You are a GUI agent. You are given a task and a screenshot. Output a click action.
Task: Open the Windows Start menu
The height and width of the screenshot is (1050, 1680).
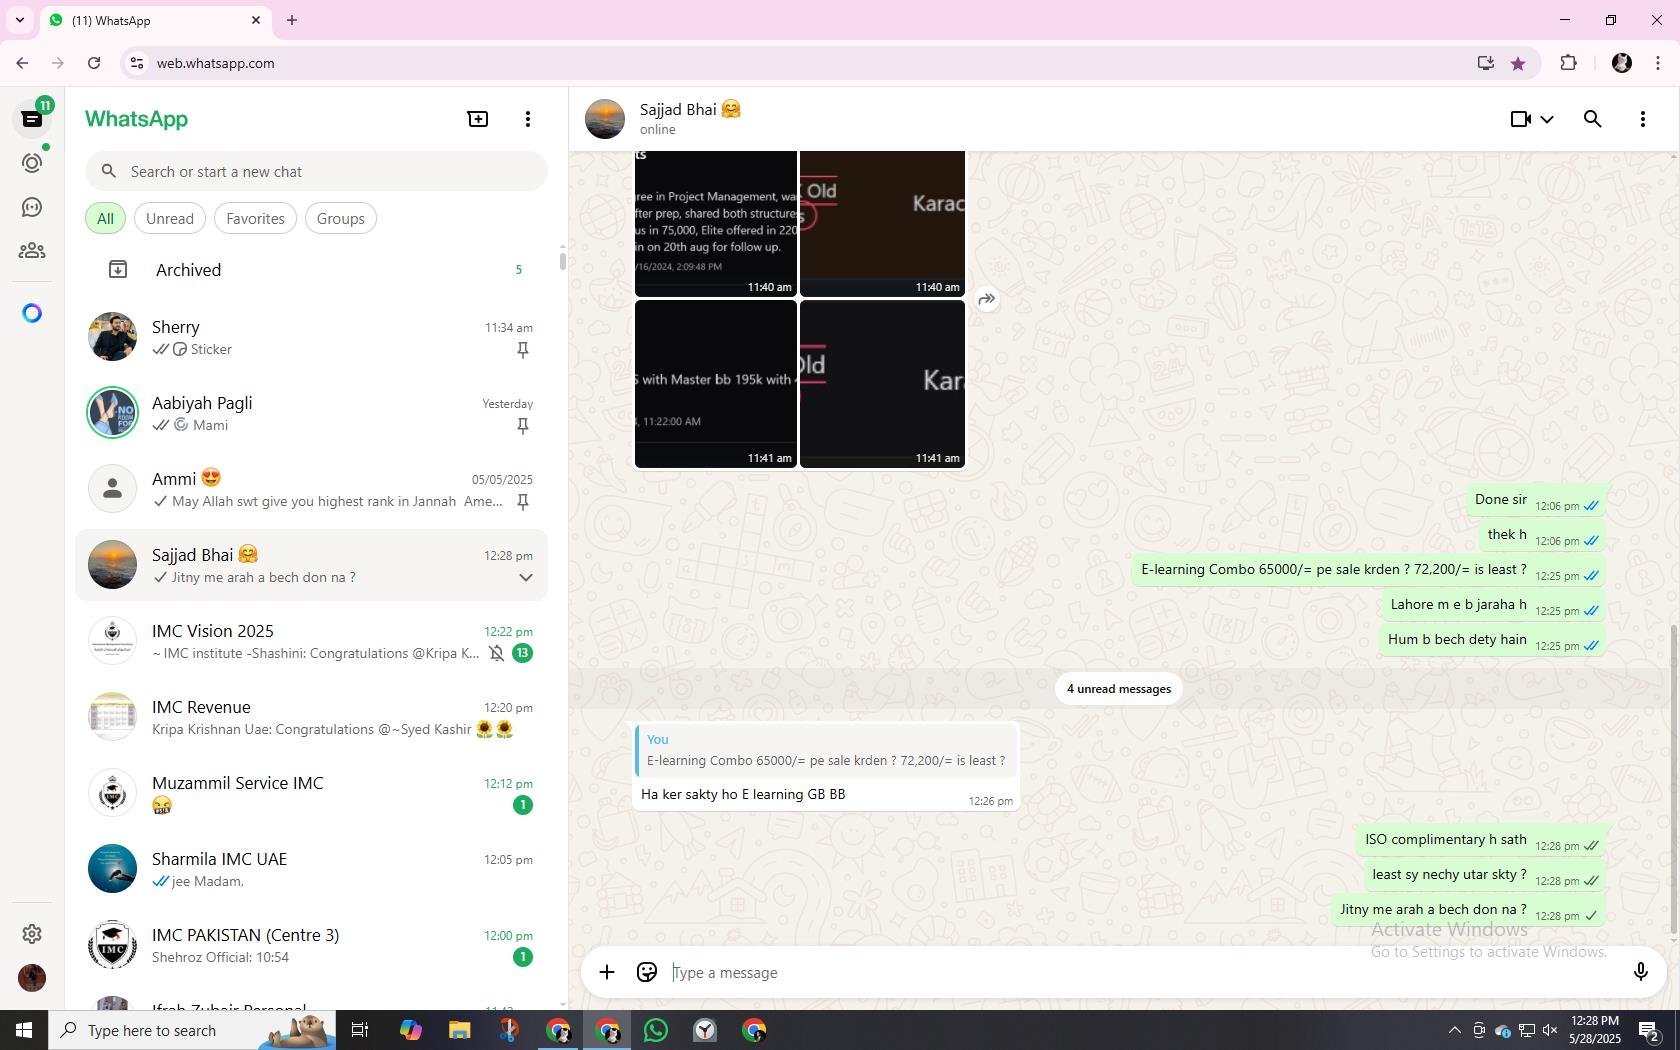pyautogui.click(x=24, y=1030)
